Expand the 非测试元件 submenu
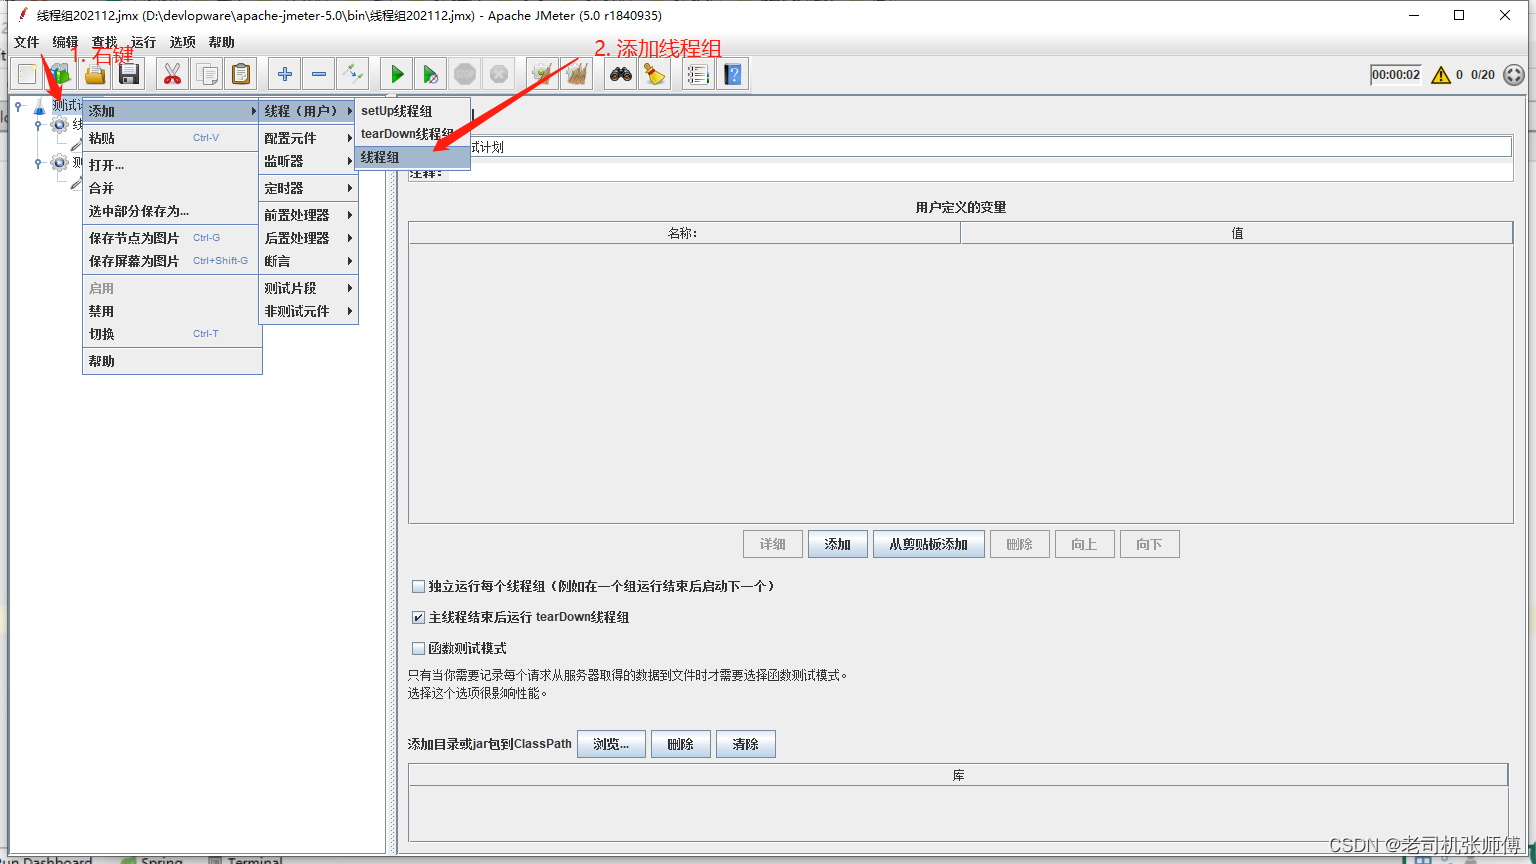This screenshot has width=1536, height=864. click(308, 311)
